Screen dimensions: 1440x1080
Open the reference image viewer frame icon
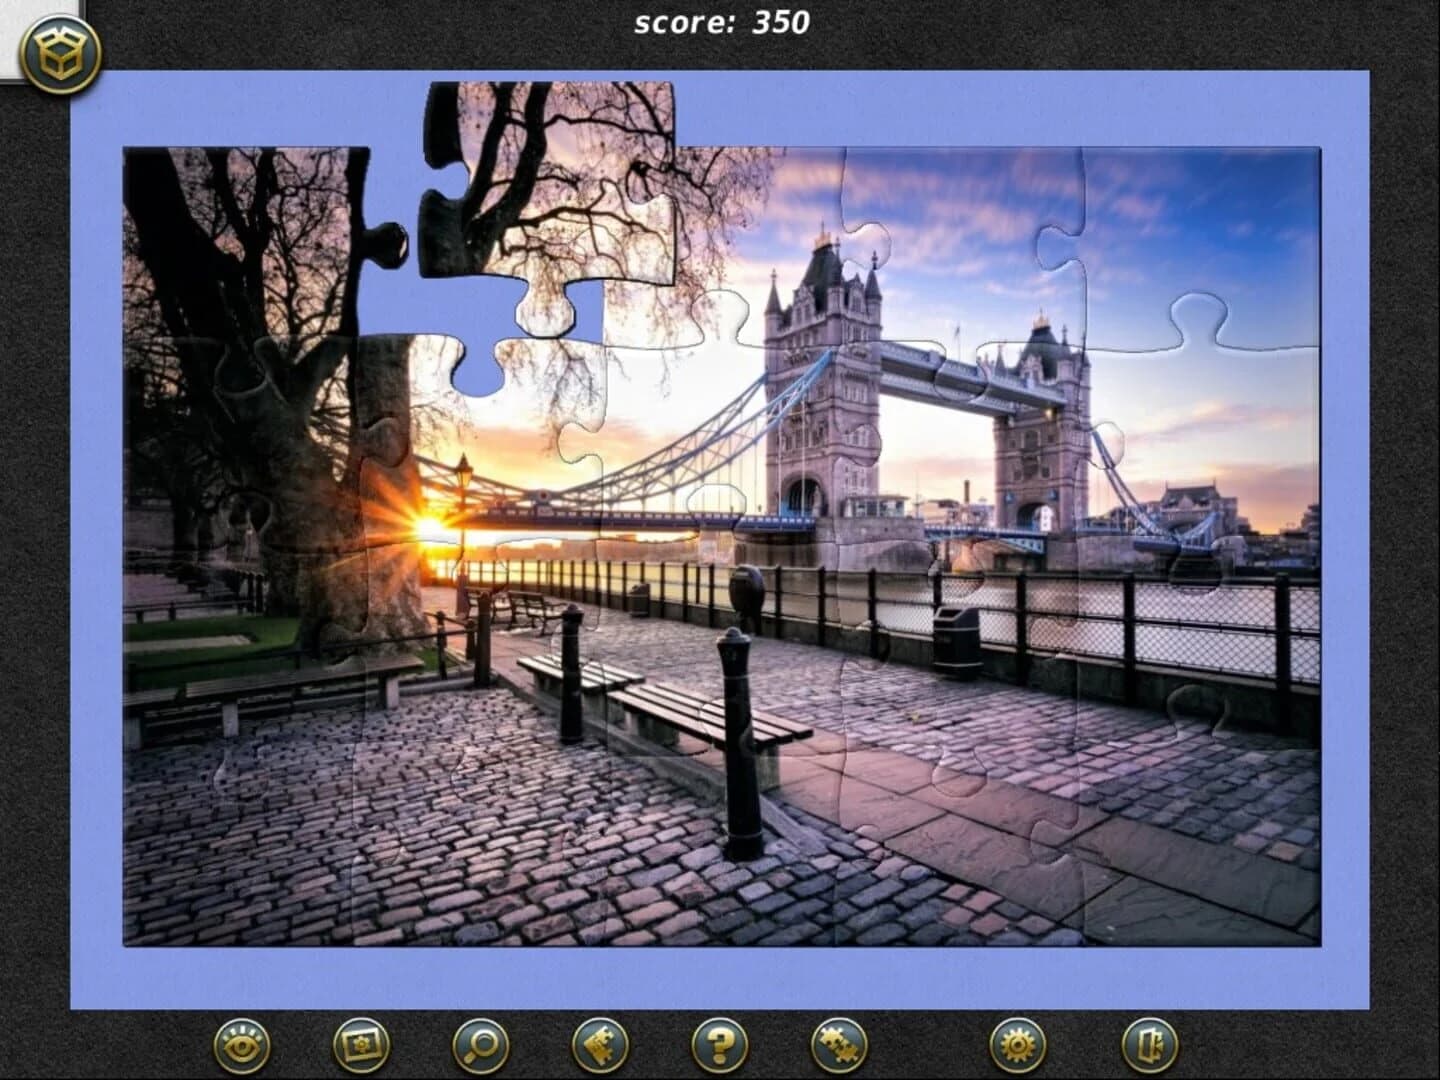(361, 1044)
